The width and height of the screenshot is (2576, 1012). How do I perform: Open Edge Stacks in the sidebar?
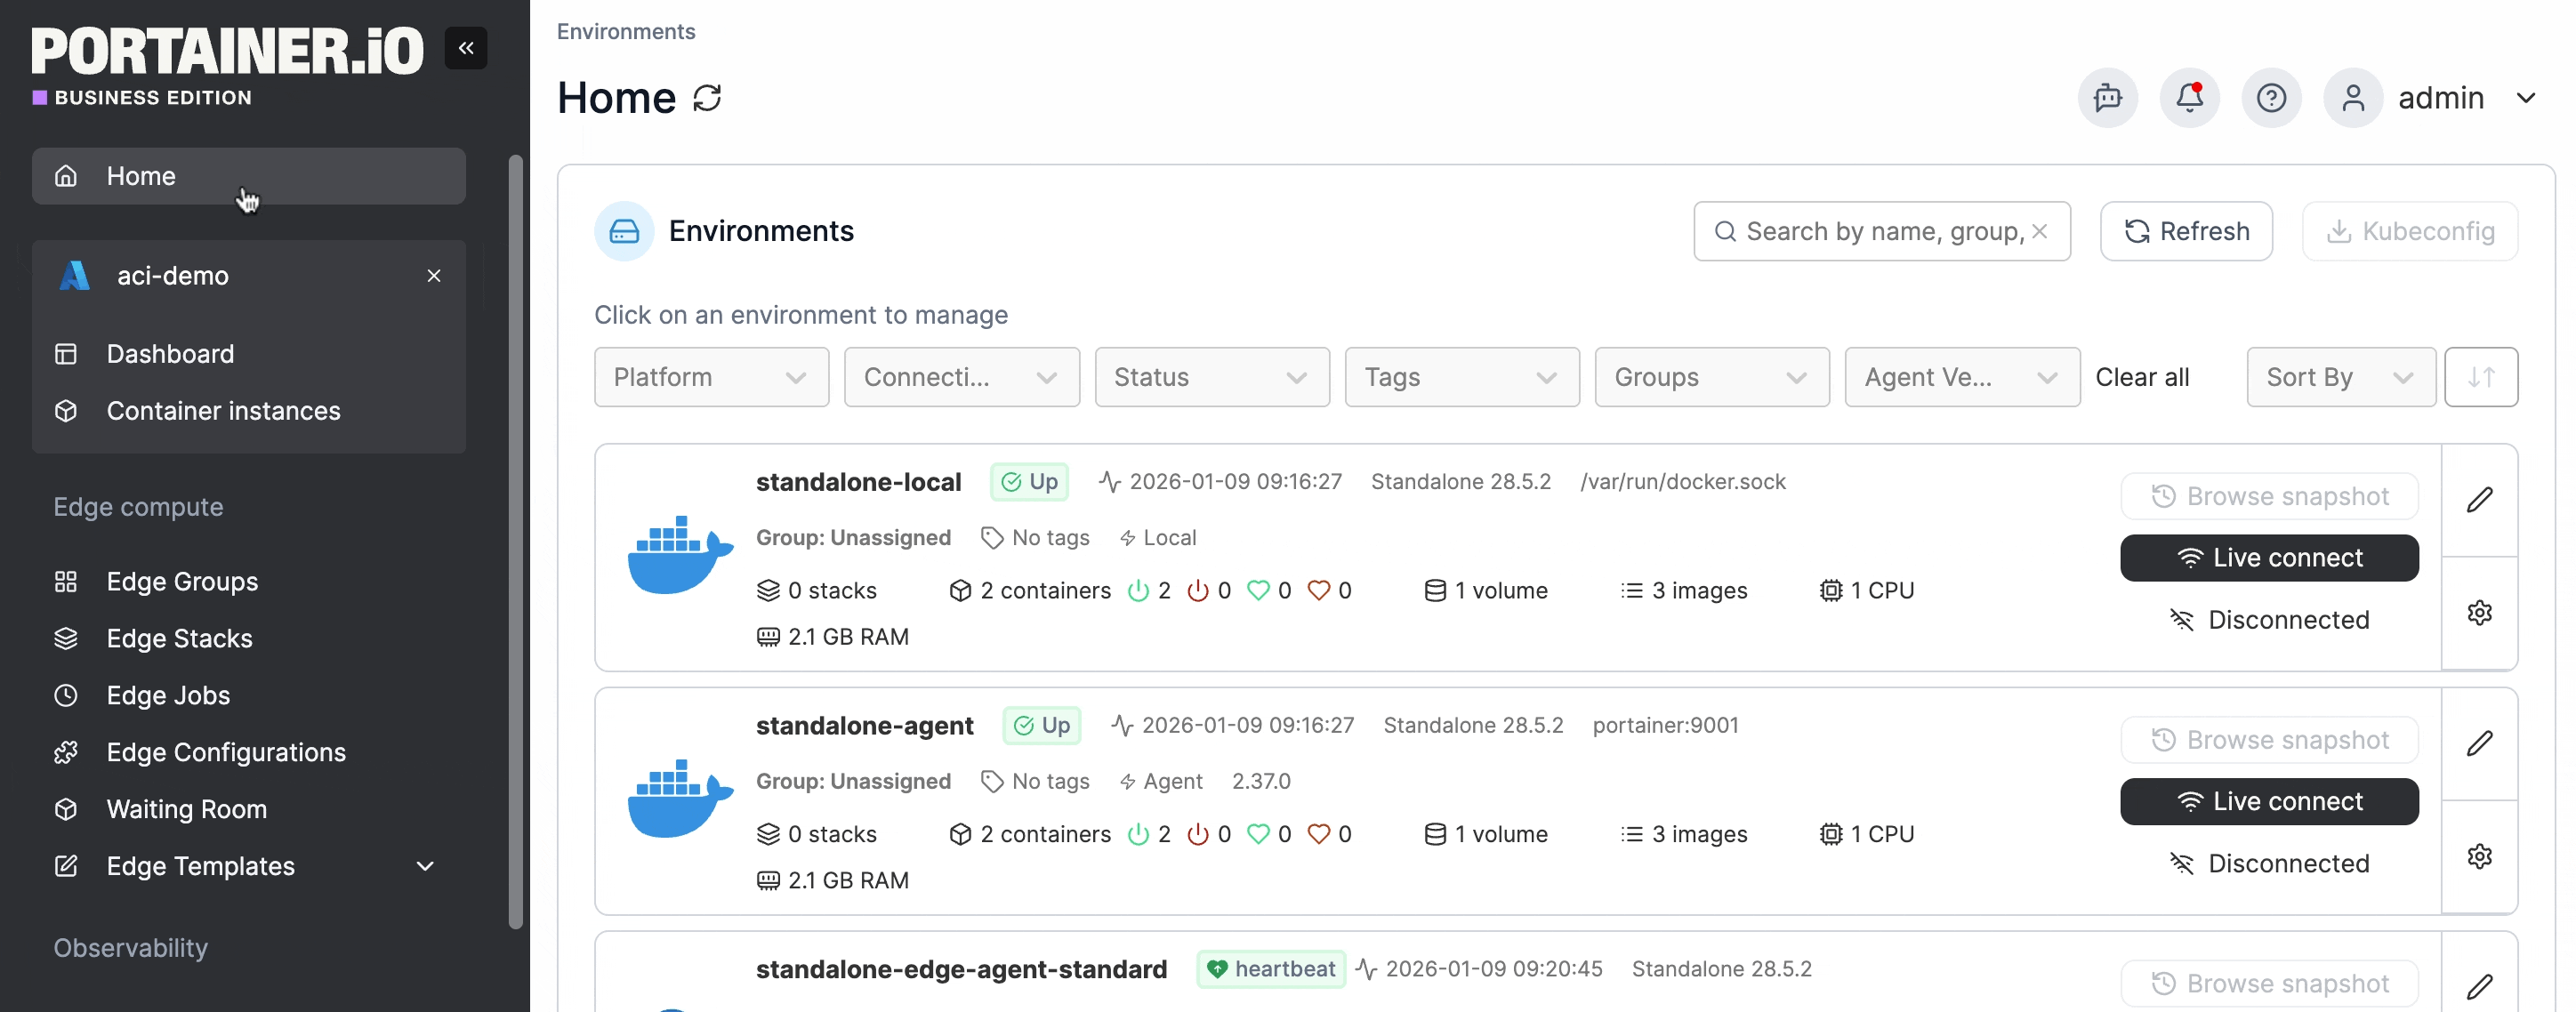[x=179, y=638]
